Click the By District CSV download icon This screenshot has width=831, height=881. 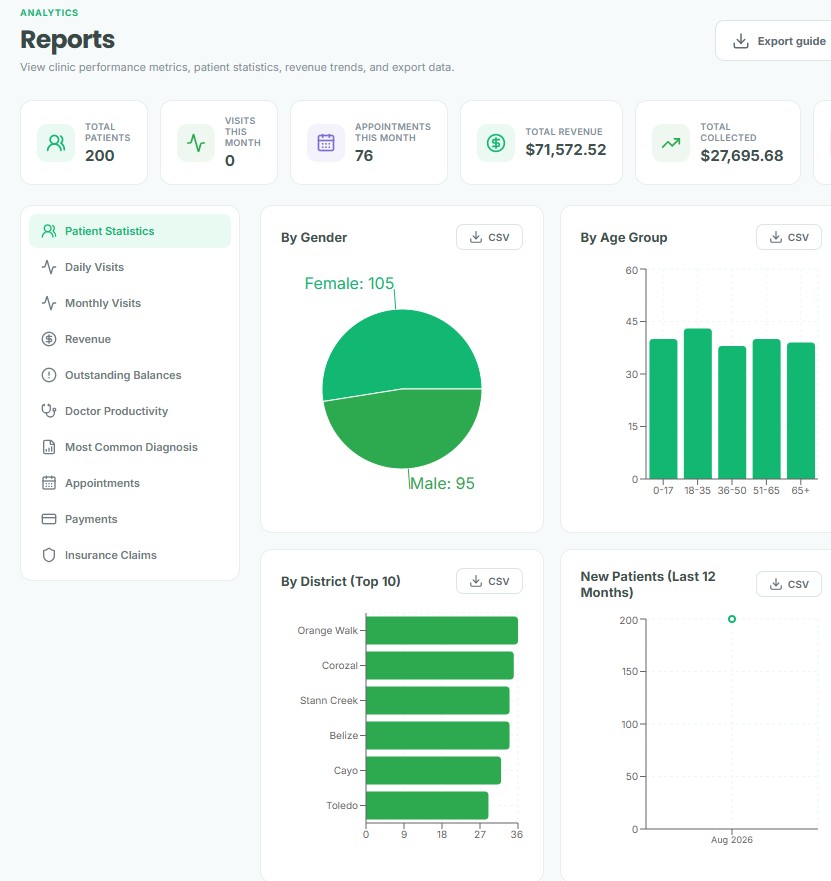476,581
